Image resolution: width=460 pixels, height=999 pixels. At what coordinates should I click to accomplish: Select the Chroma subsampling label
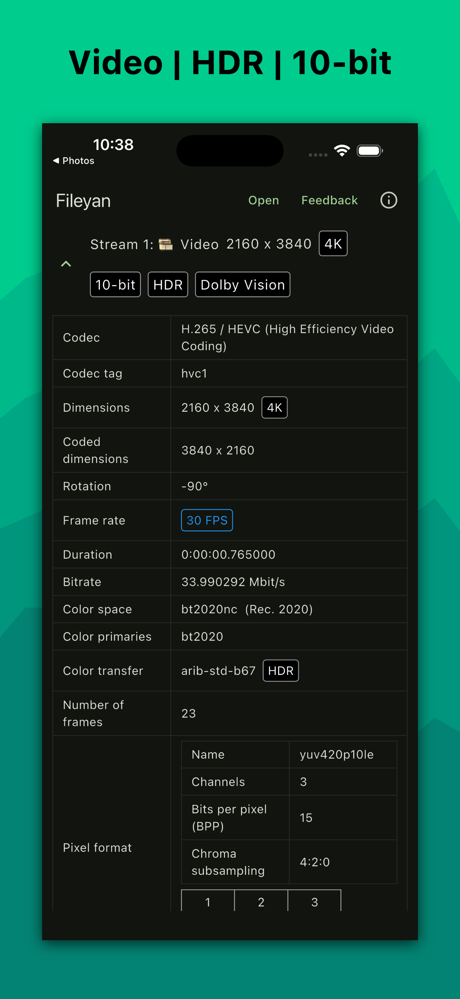(x=227, y=862)
